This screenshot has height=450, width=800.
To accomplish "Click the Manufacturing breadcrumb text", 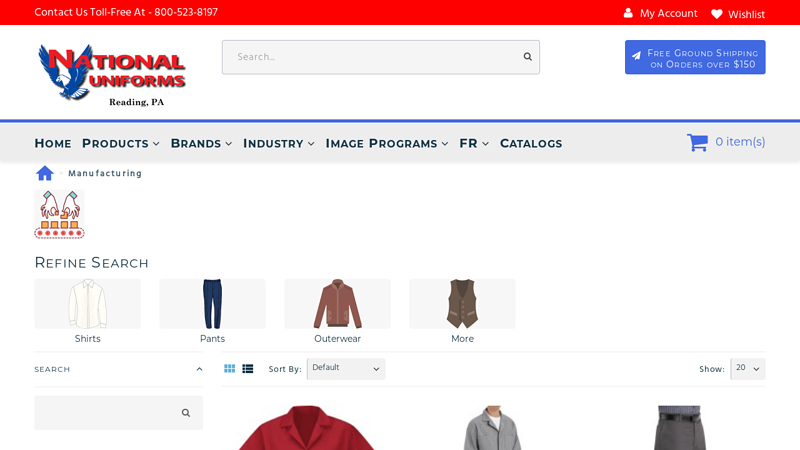I will pos(105,173).
